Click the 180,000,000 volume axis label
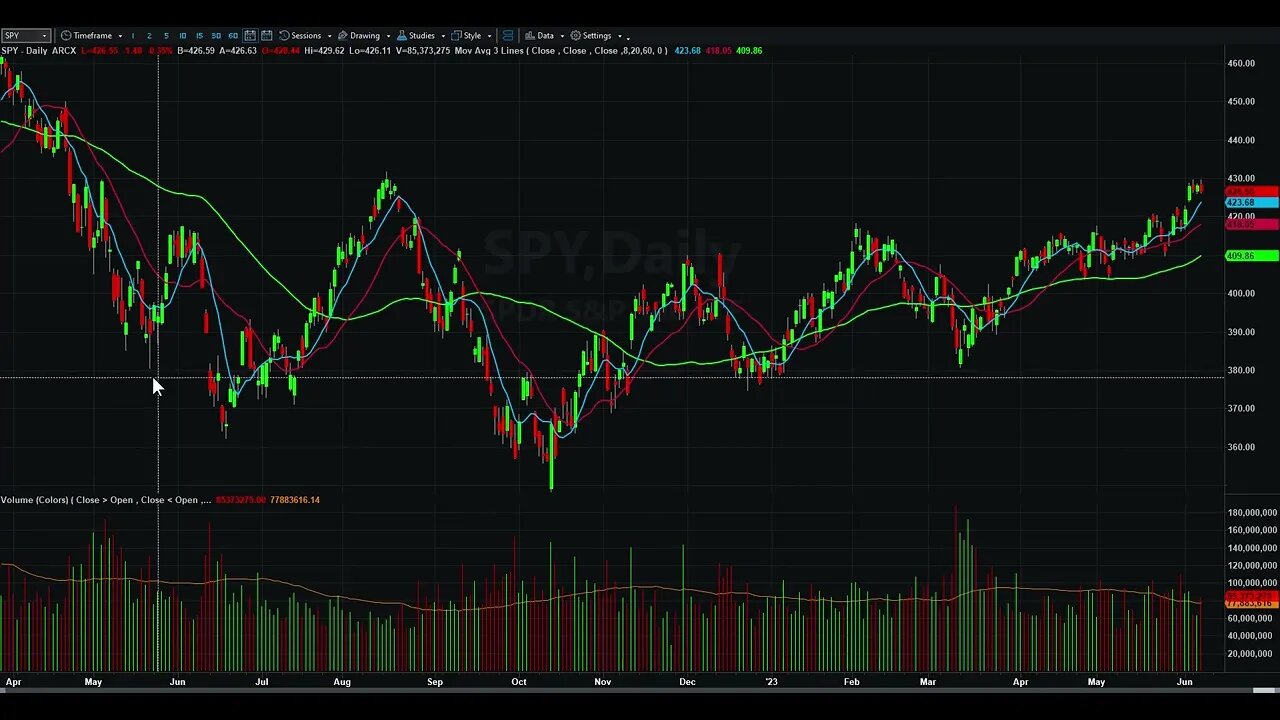Viewport: 1280px width, 720px height. point(1251,513)
